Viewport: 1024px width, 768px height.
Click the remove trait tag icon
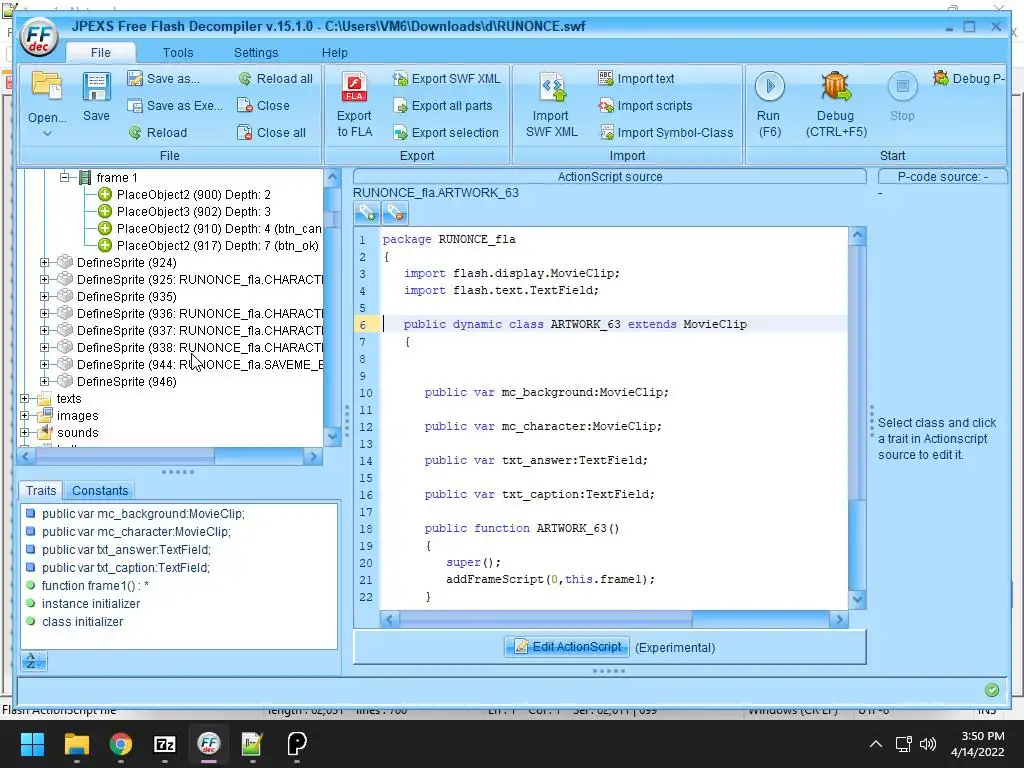pos(394,213)
